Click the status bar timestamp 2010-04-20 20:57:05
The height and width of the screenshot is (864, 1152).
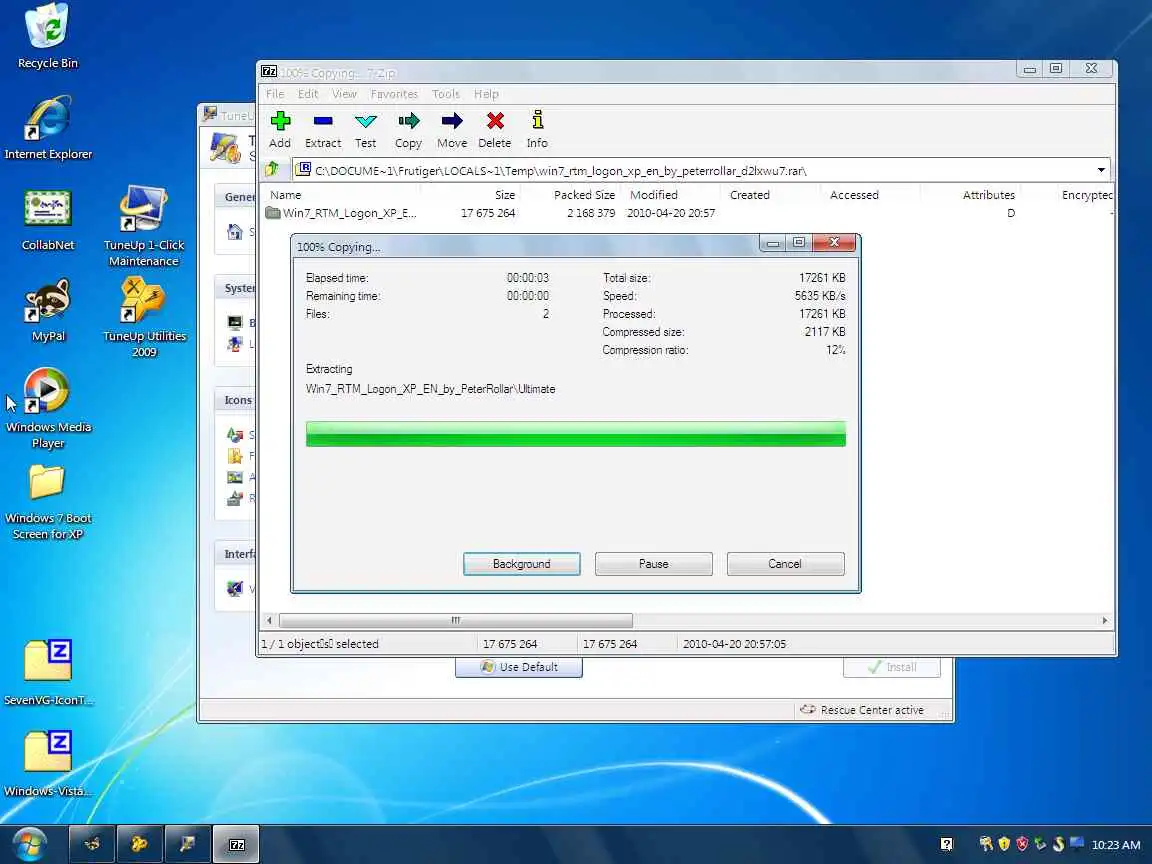734,644
